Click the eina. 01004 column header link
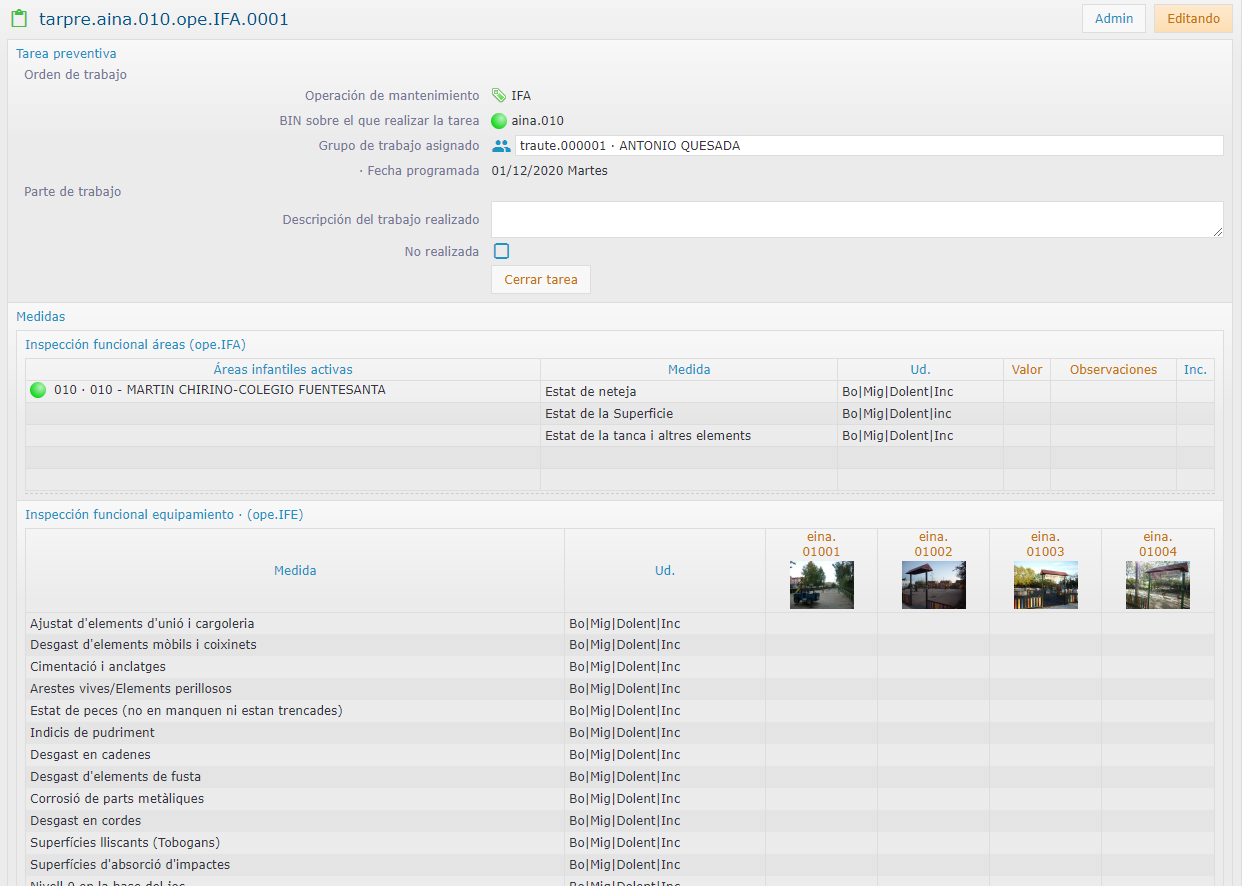Screen dimensions: 1242x886 (1158, 544)
